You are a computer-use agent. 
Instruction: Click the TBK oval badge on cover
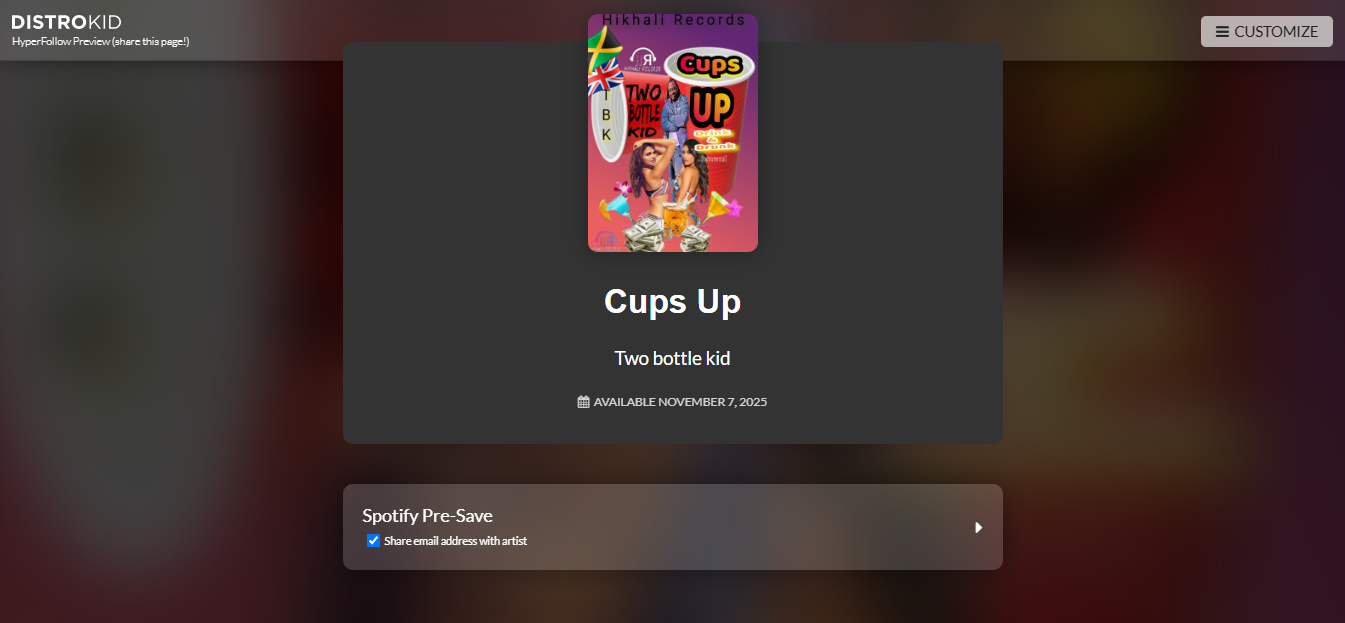click(x=607, y=120)
